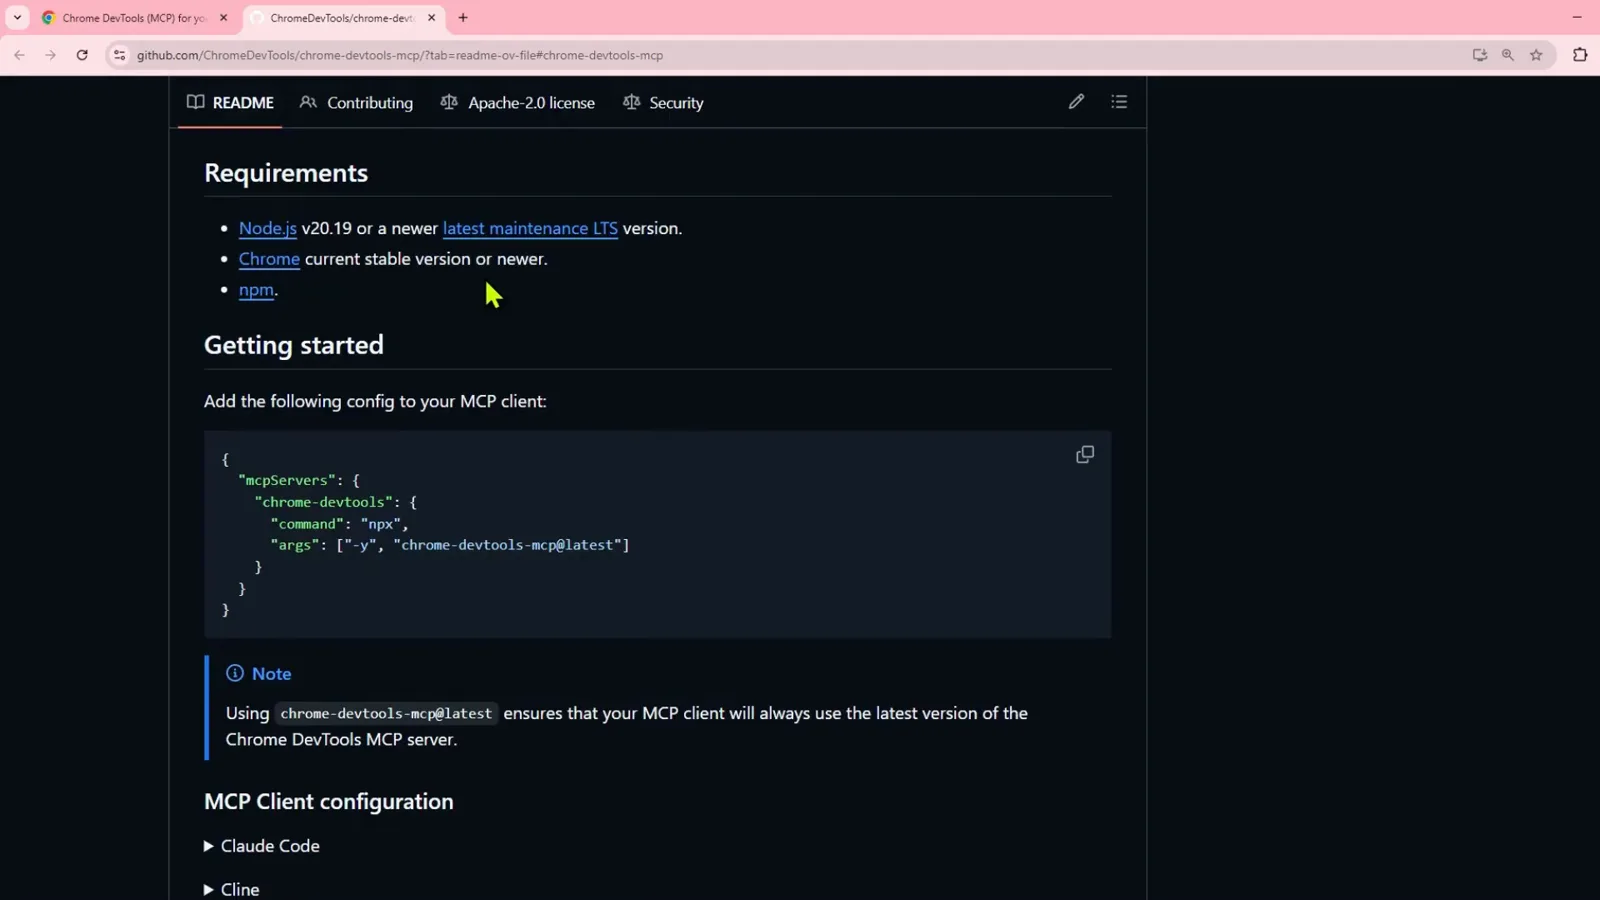Click the Requirements heading
The image size is (1600, 900).
[286, 173]
